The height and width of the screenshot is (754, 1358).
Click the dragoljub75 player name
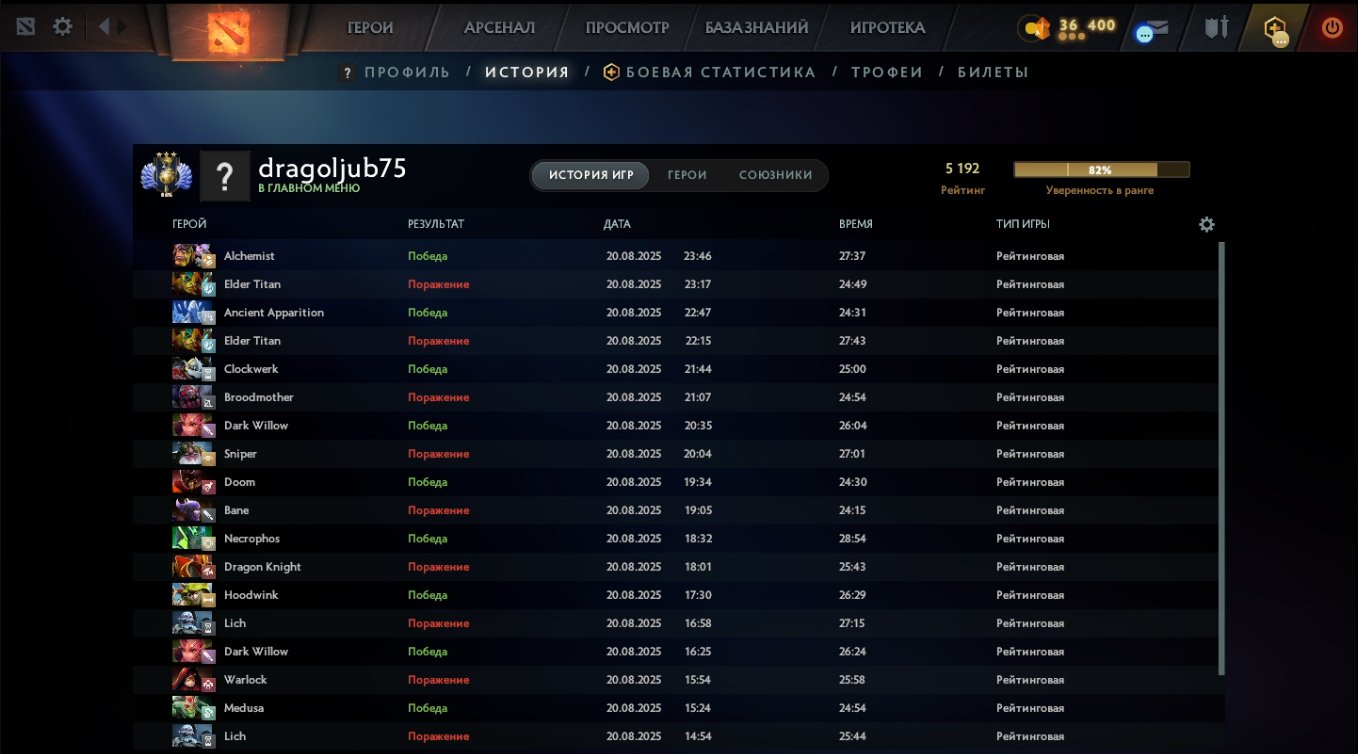pyautogui.click(x=332, y=167)
